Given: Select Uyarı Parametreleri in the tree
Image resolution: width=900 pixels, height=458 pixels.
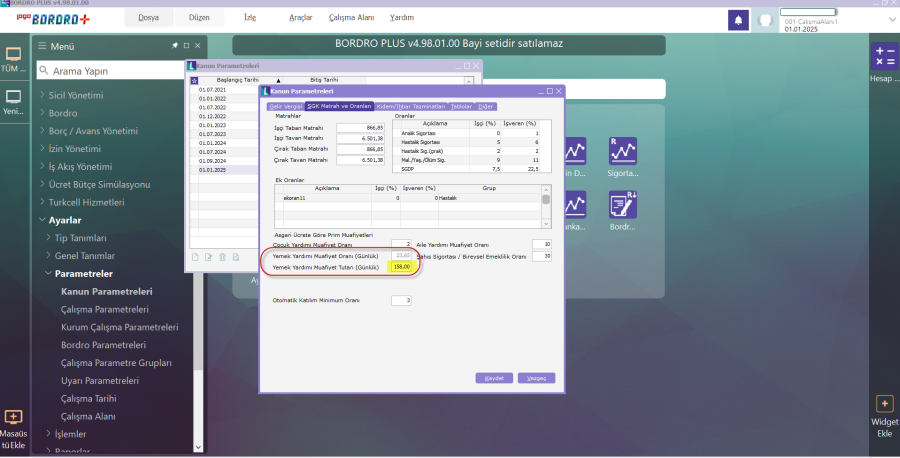Looking at the screenshot, I should [x=100, y=381].
